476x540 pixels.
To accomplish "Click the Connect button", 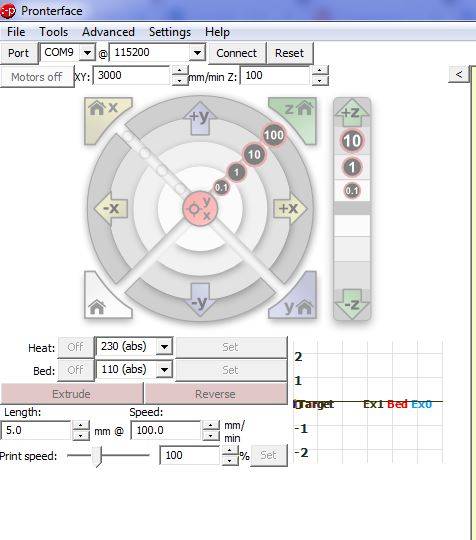I will point(237,53).
